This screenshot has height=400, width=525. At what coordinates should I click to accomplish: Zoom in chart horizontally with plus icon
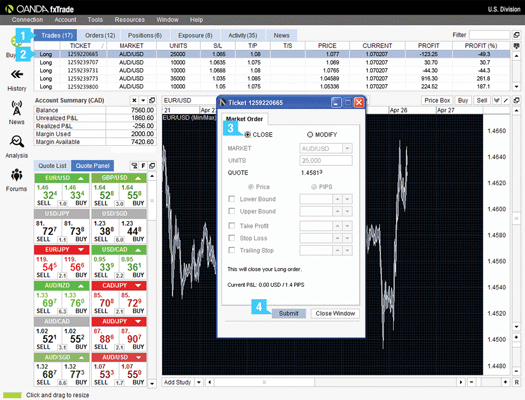(x=505, y=382)
